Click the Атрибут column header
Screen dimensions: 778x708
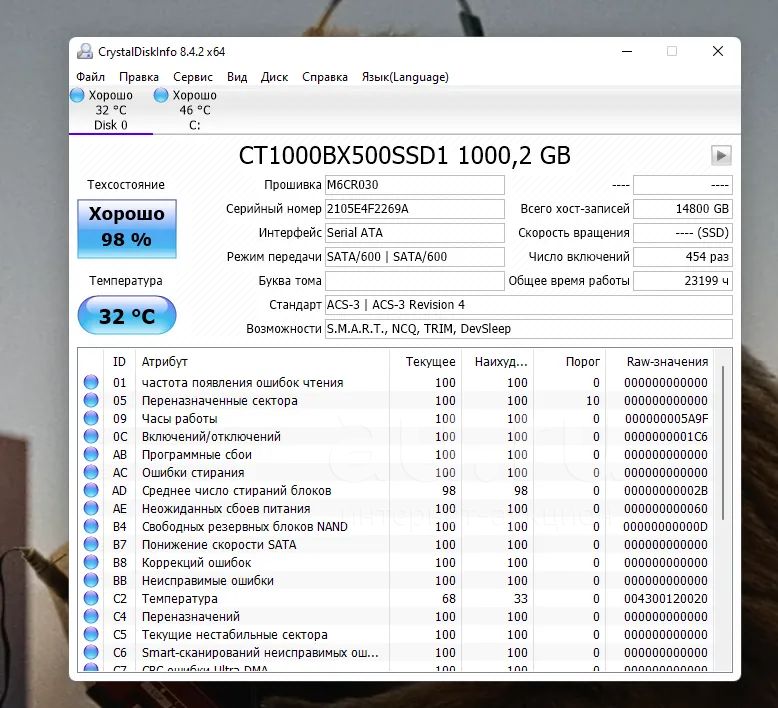(262, 362)
